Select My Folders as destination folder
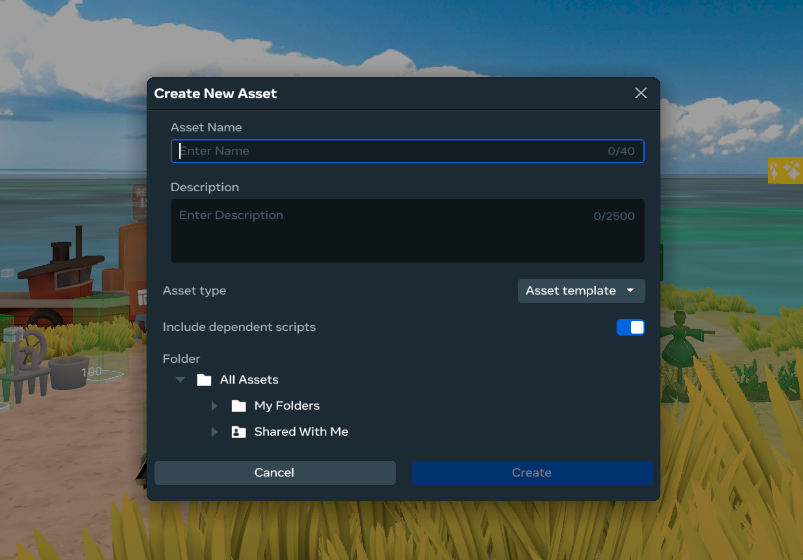Screen dimensions: 803x560 tap(287, 406)
